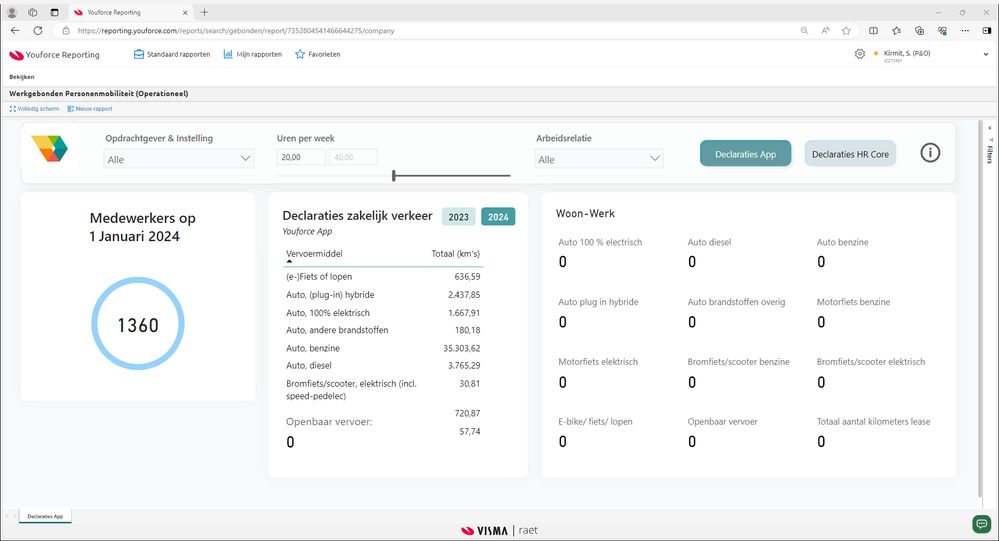The image size is (999, 541).
Task: Select the Auto, benzine row
Action: point(383,349)
